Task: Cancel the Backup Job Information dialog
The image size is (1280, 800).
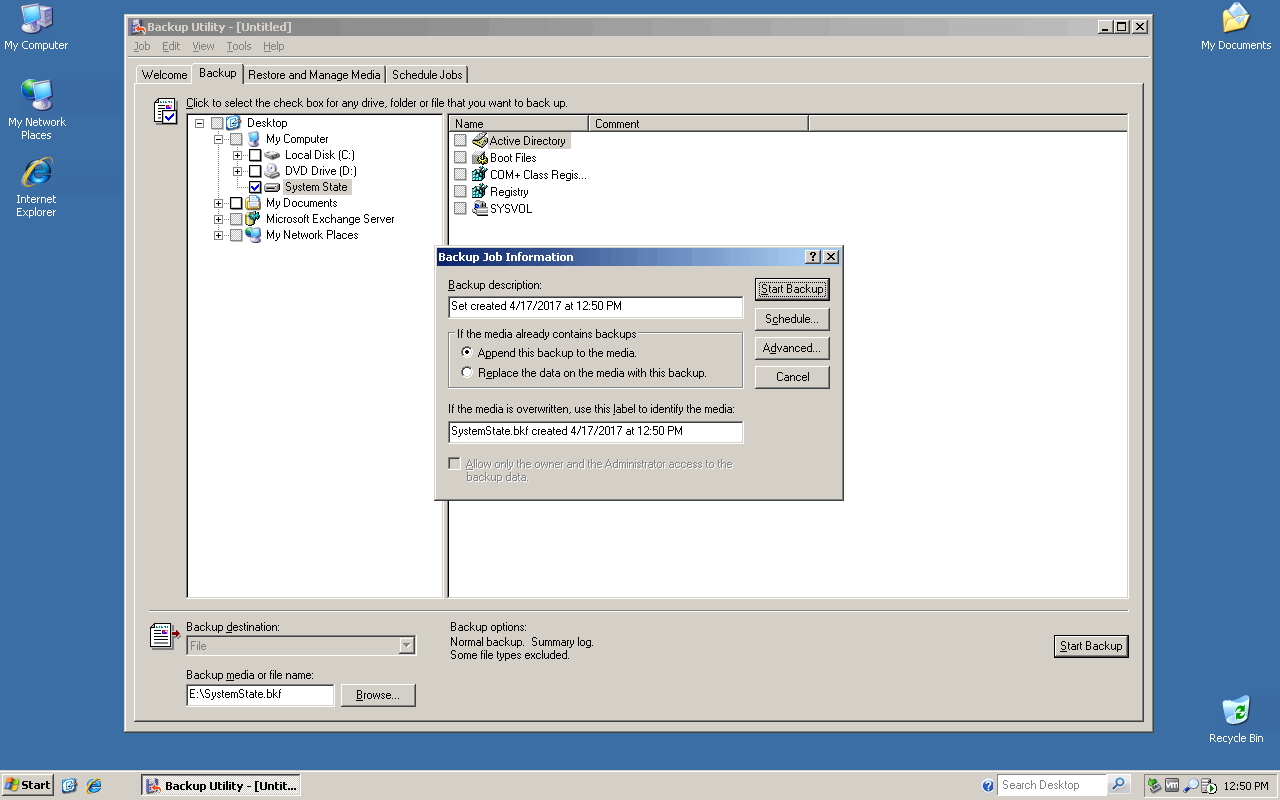Action: (792, 377)
